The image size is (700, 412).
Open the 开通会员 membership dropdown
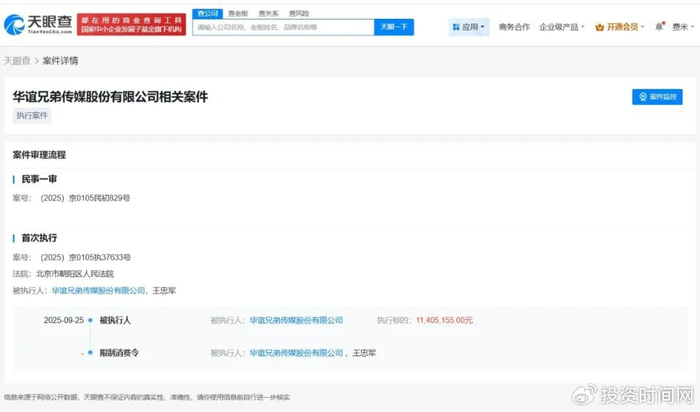(x=620, y=27)
